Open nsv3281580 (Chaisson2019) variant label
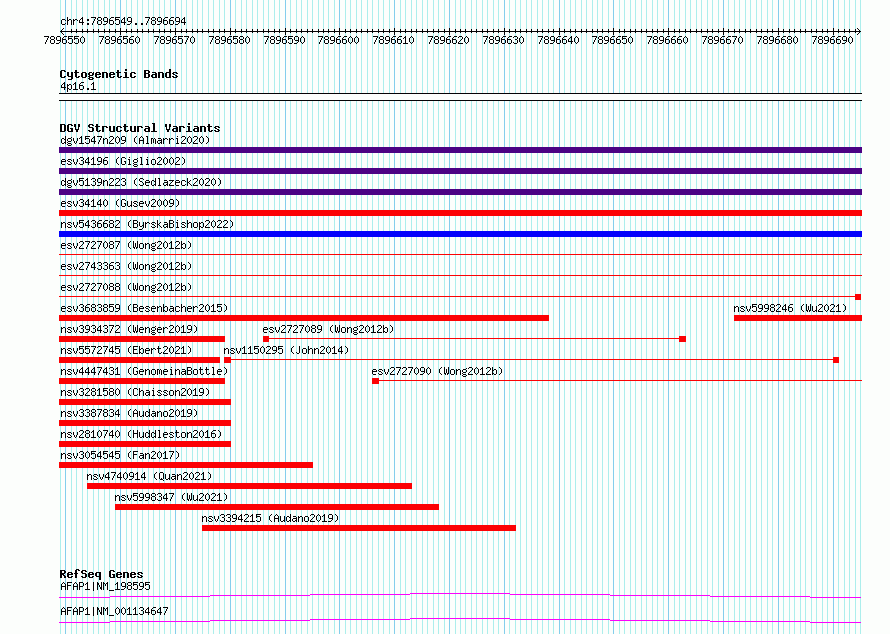This screenshot has height=634, width=890. click(135, 392)
